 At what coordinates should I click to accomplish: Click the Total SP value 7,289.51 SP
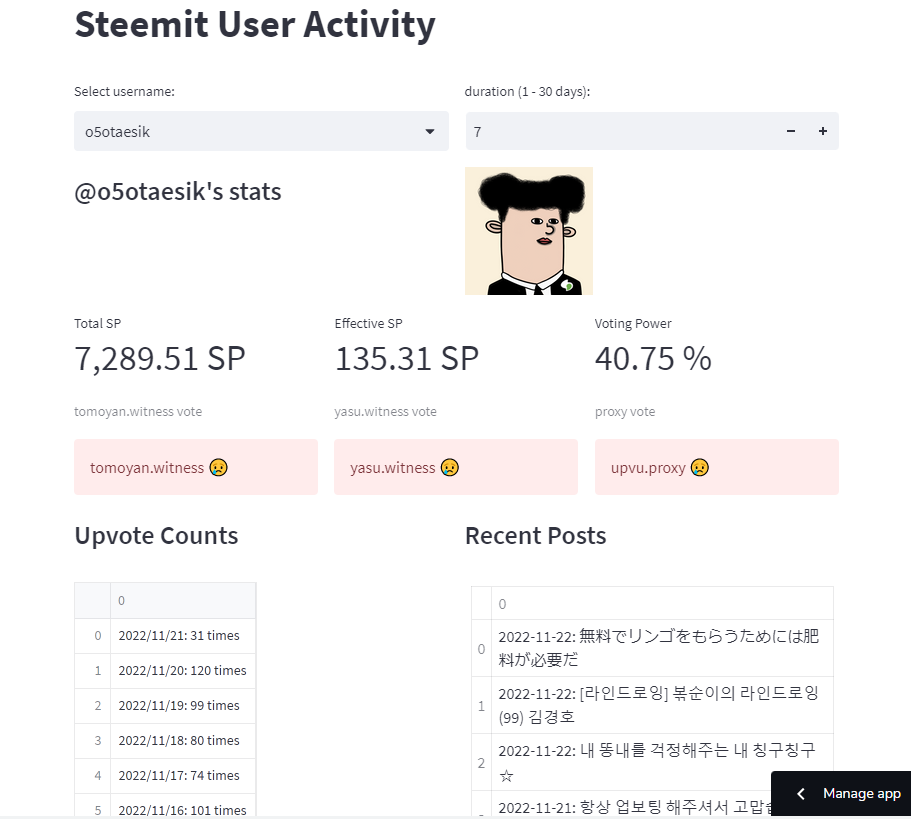point(160,358)
